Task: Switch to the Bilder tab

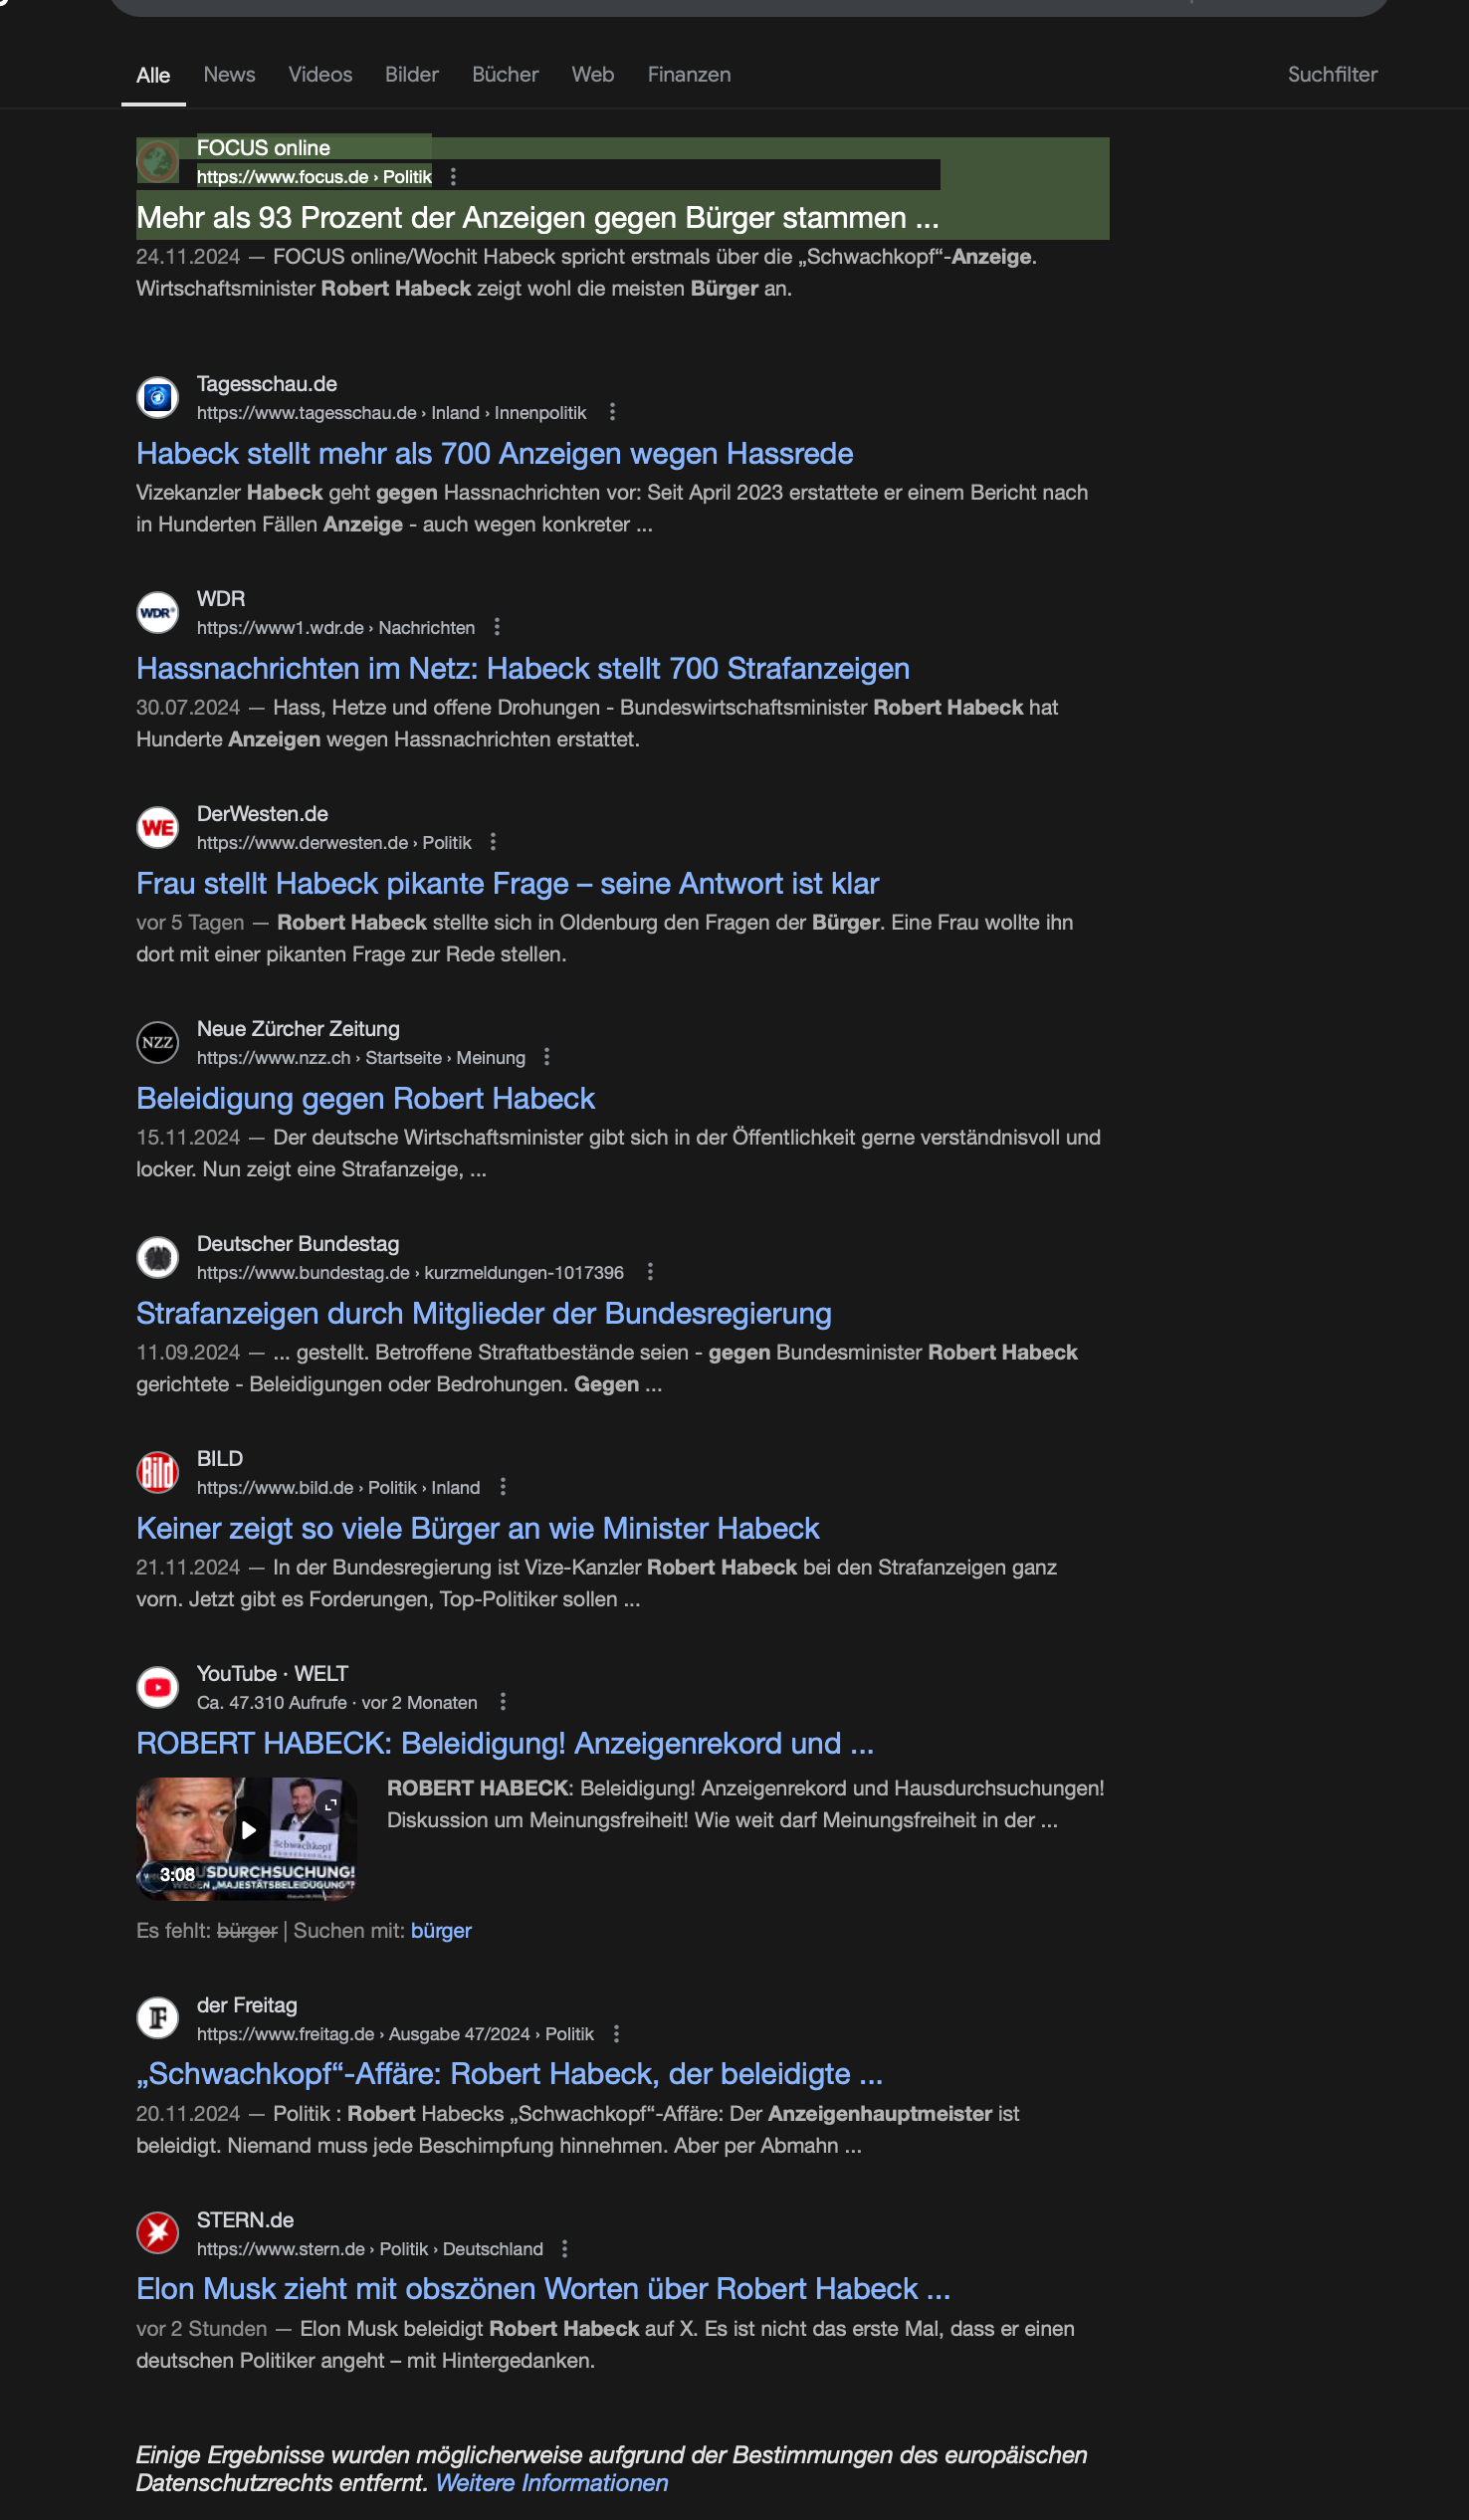Action: pyautogui.click(x=412, y=75)
